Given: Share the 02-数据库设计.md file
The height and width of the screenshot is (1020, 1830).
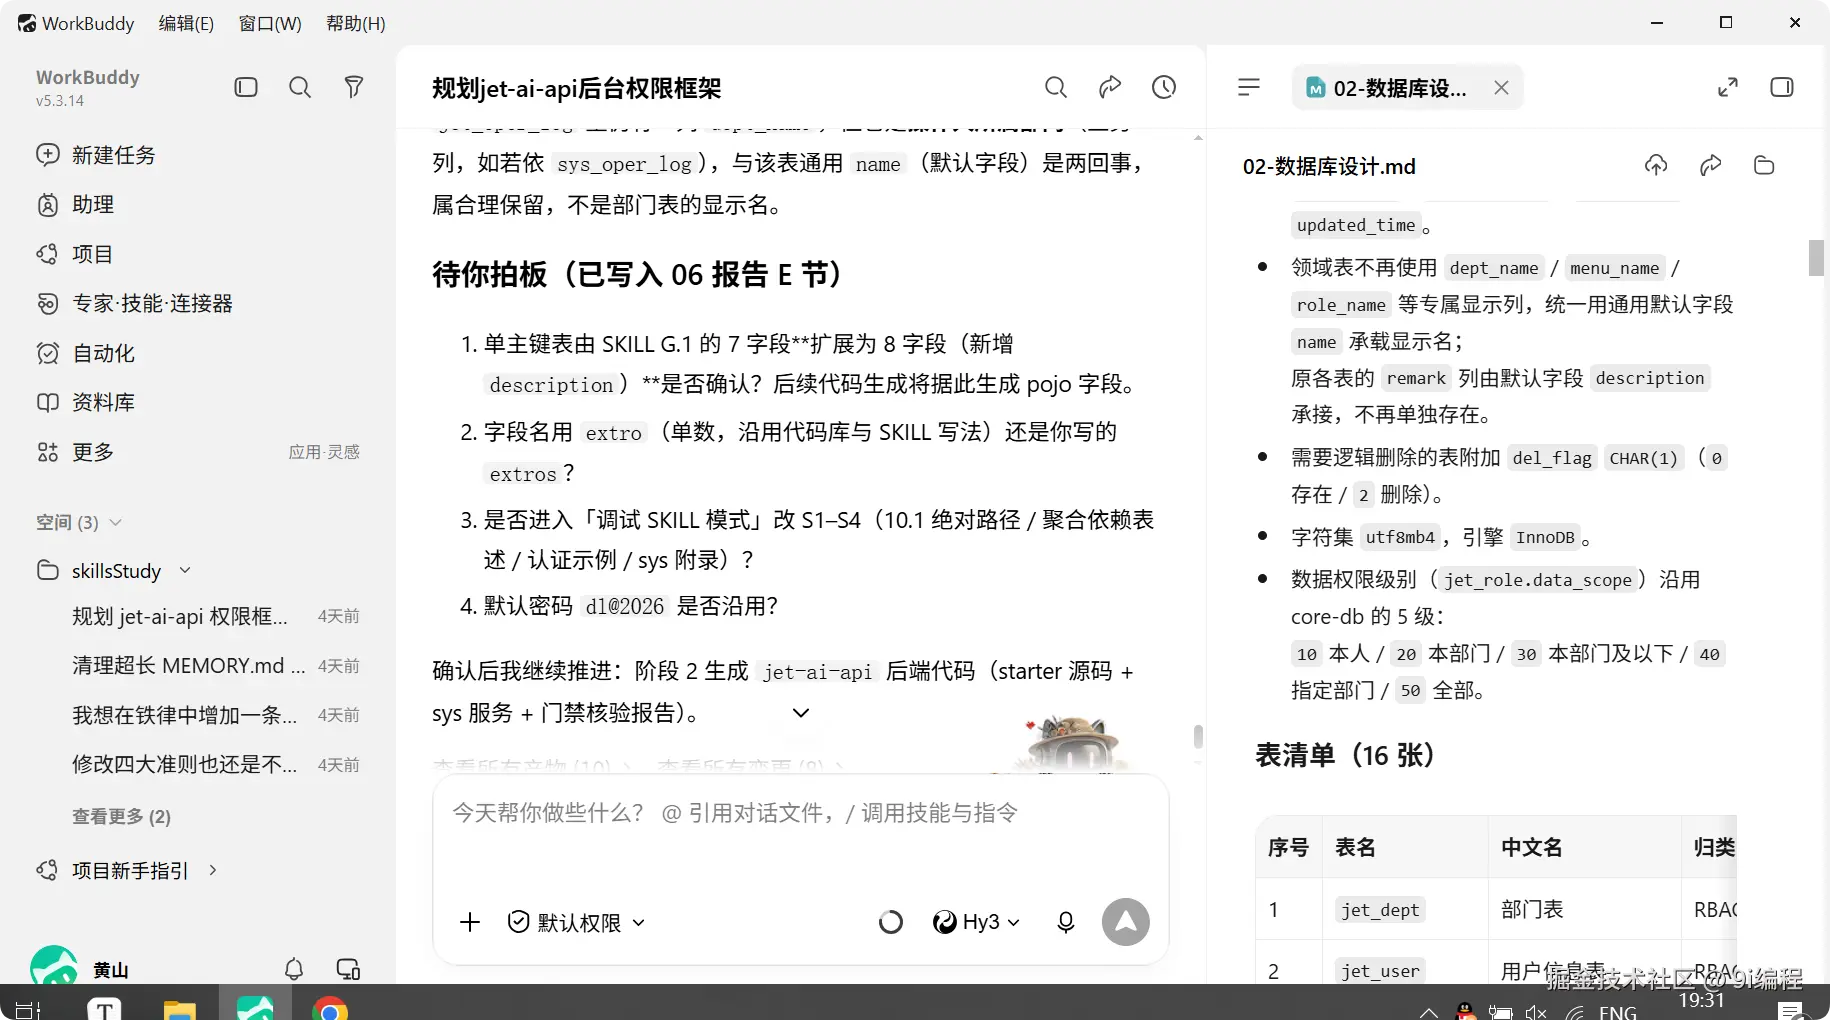Looking at the screenshot, I should (1710, 165).
